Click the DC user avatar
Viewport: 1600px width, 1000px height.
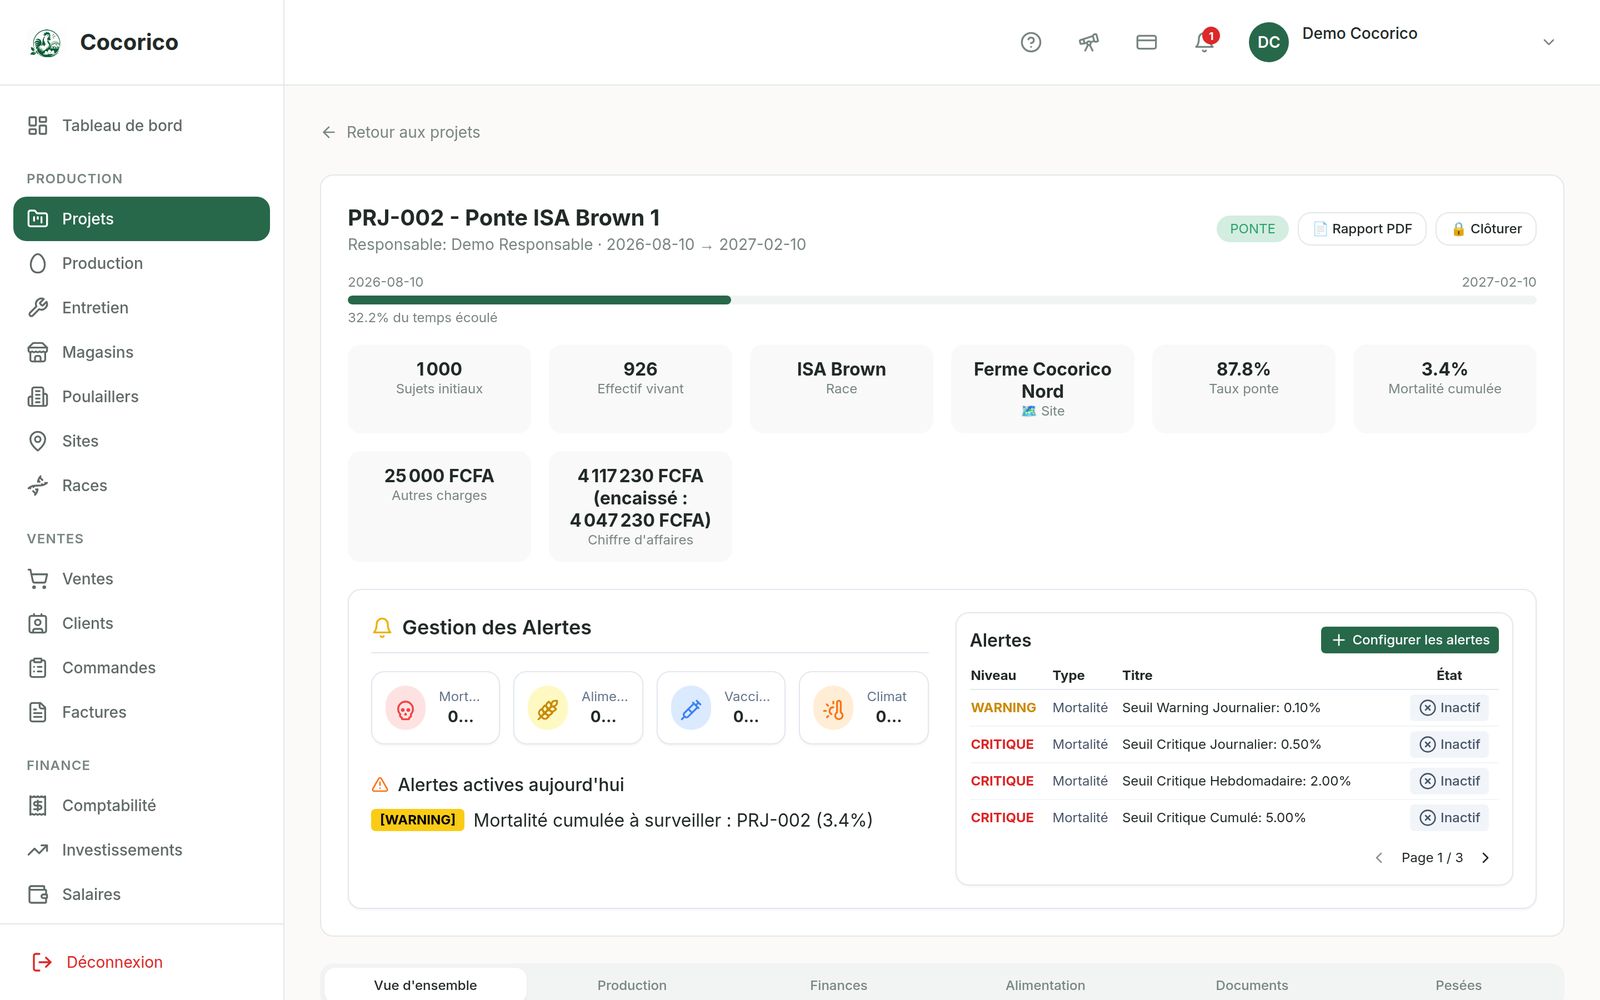[1269, 42]
